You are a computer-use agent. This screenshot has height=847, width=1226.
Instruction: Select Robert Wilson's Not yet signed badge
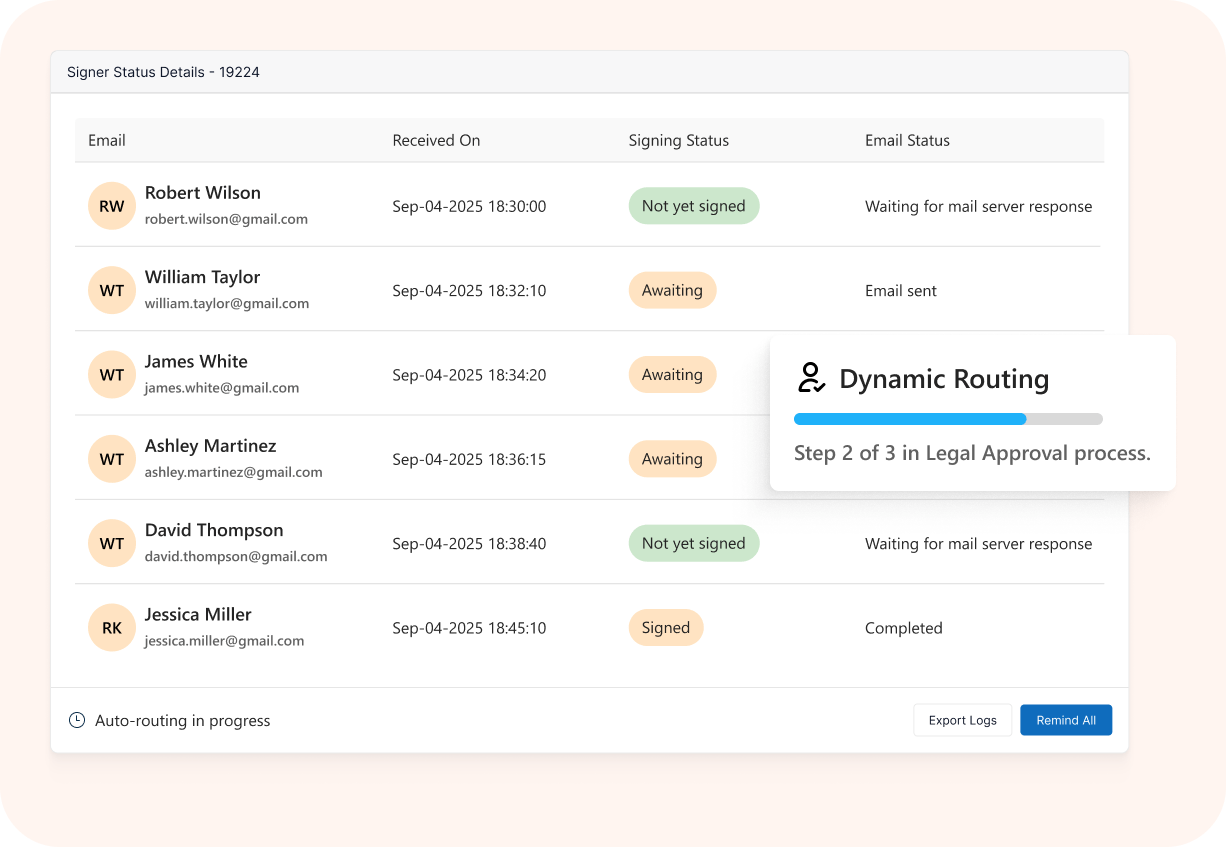click(x=693, y=206)
